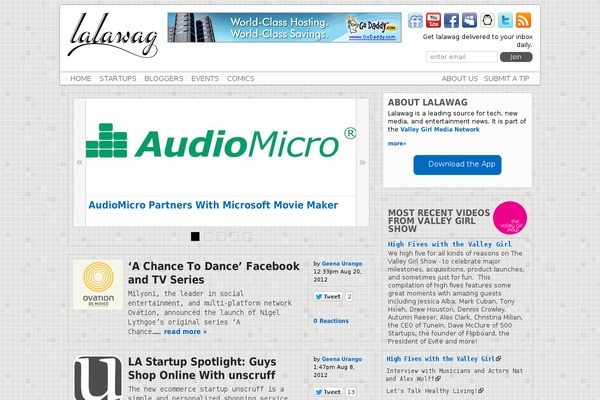Select the fifth slideshow indicator square
The width and height of the screenshot is (600, 400).
[247, 237]
